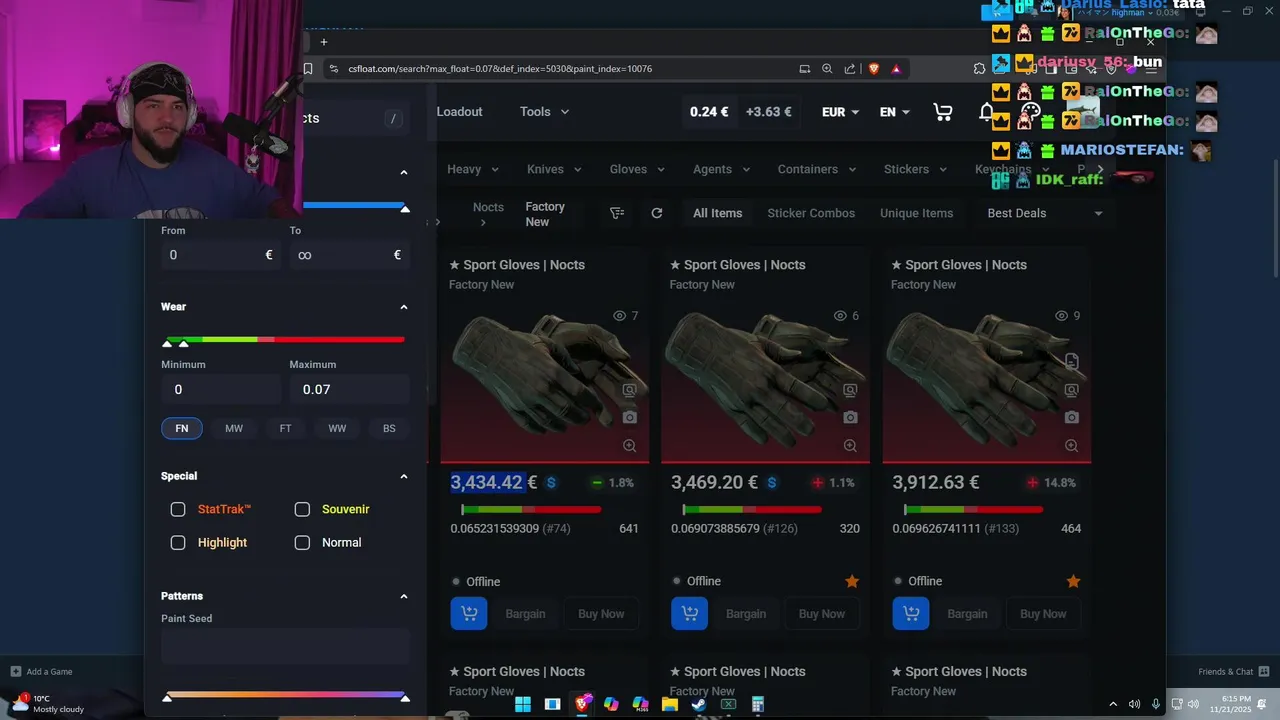This screenshot has width=1280, height=720.
Task: Click Buy Now on the 3,434.42 € gloves
Action: click(x=601, y=614)
